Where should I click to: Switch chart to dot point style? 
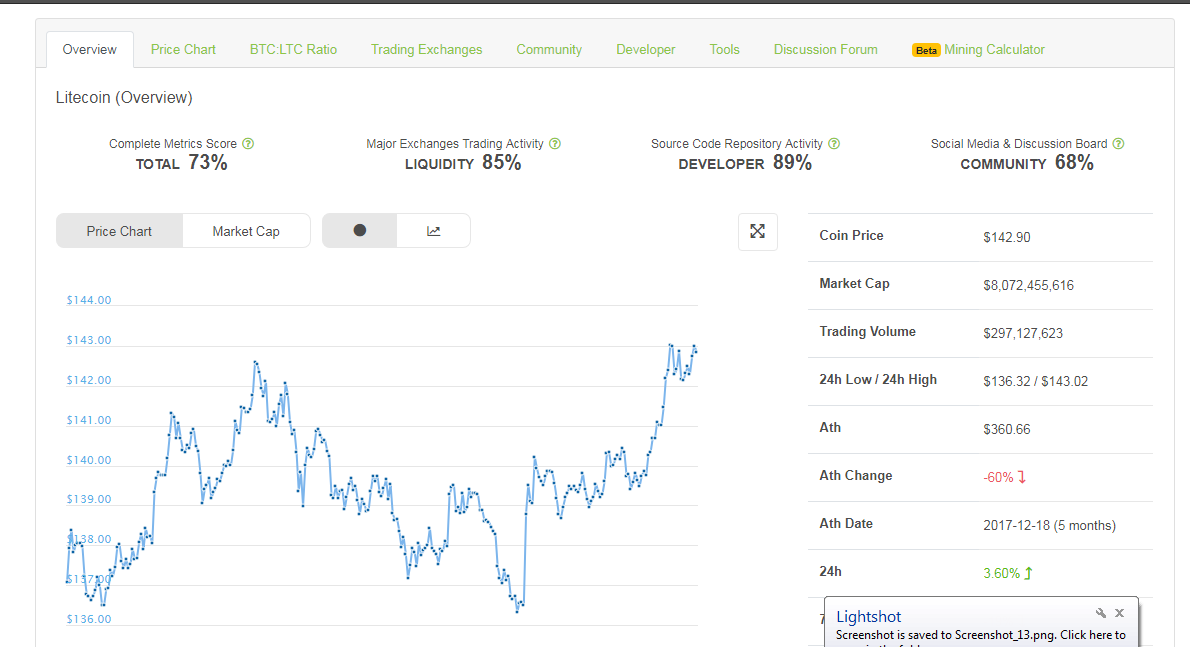pyautogui.click(x=360, y=231)
